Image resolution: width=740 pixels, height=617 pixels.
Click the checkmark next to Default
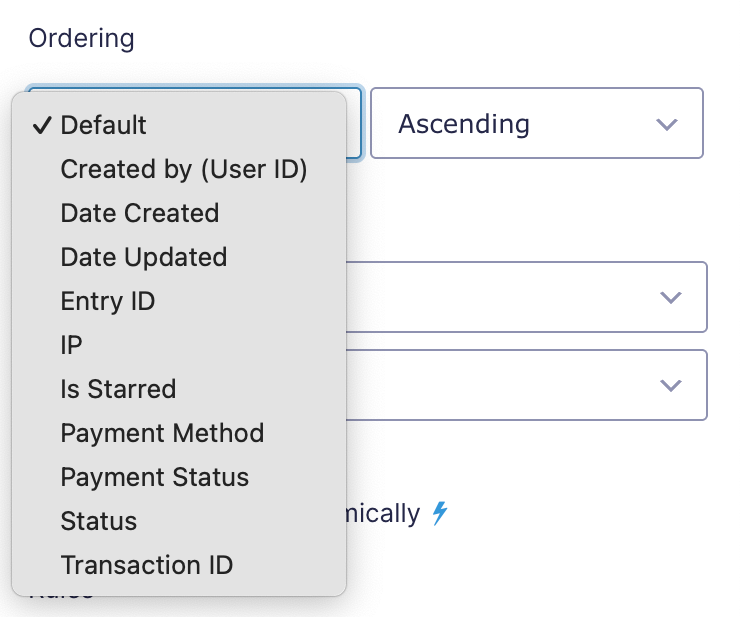(42, 125)
